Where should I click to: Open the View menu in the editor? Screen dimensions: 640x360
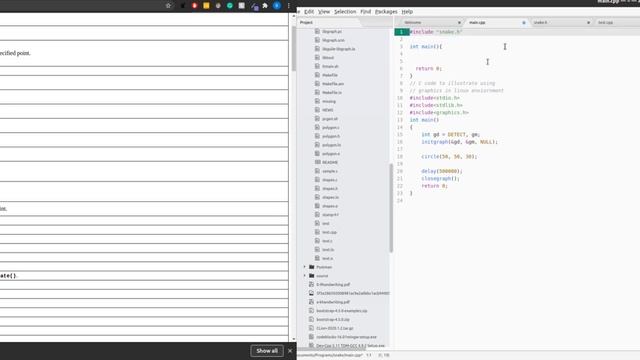(324, 12)
